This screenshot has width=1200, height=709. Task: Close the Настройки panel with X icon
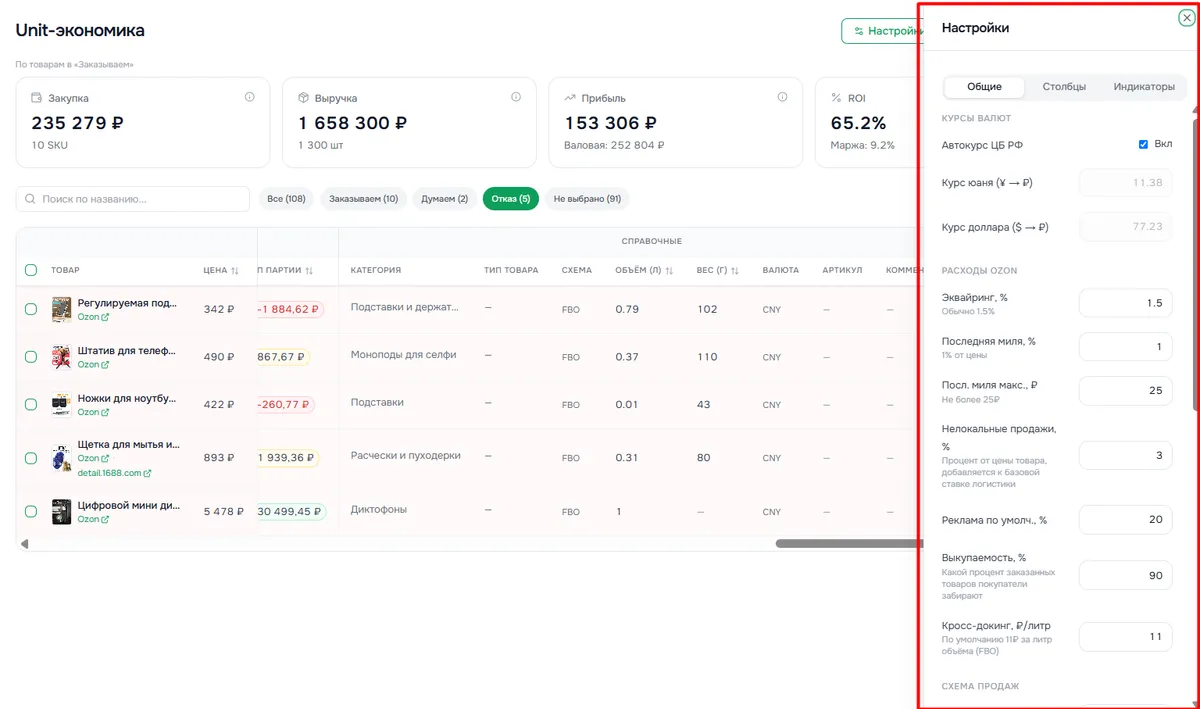pos(1186,18)
